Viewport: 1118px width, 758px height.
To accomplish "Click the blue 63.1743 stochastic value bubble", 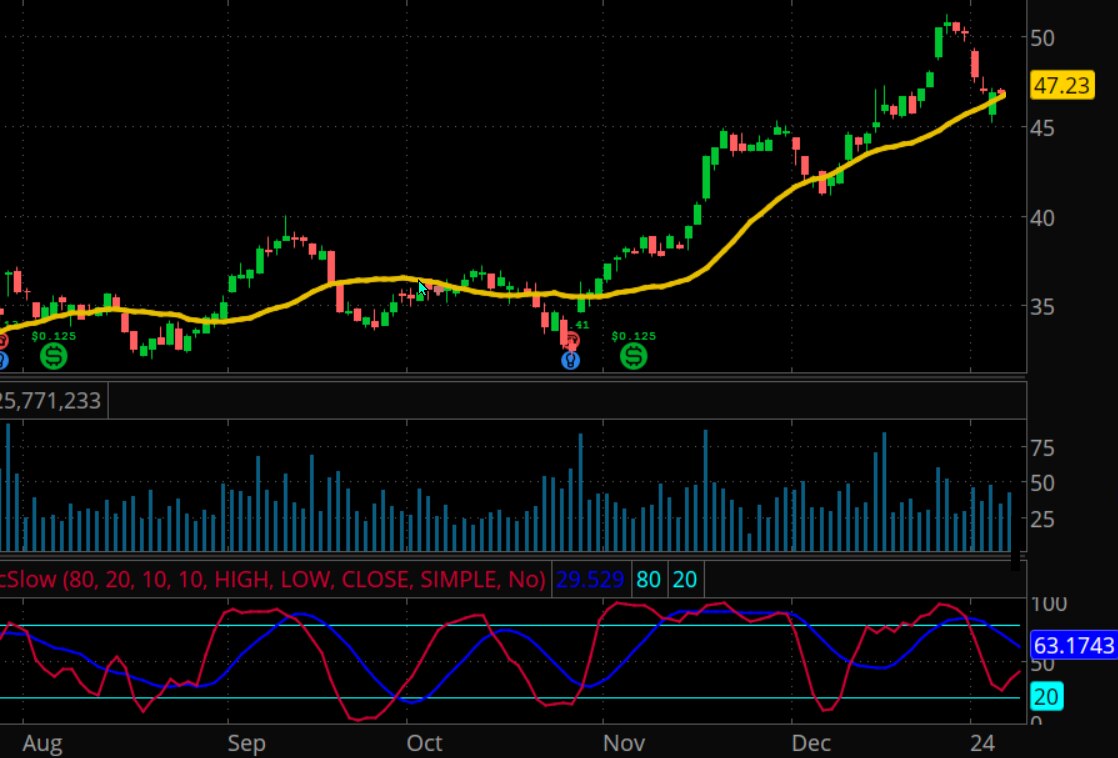I will click(1073, 646).
